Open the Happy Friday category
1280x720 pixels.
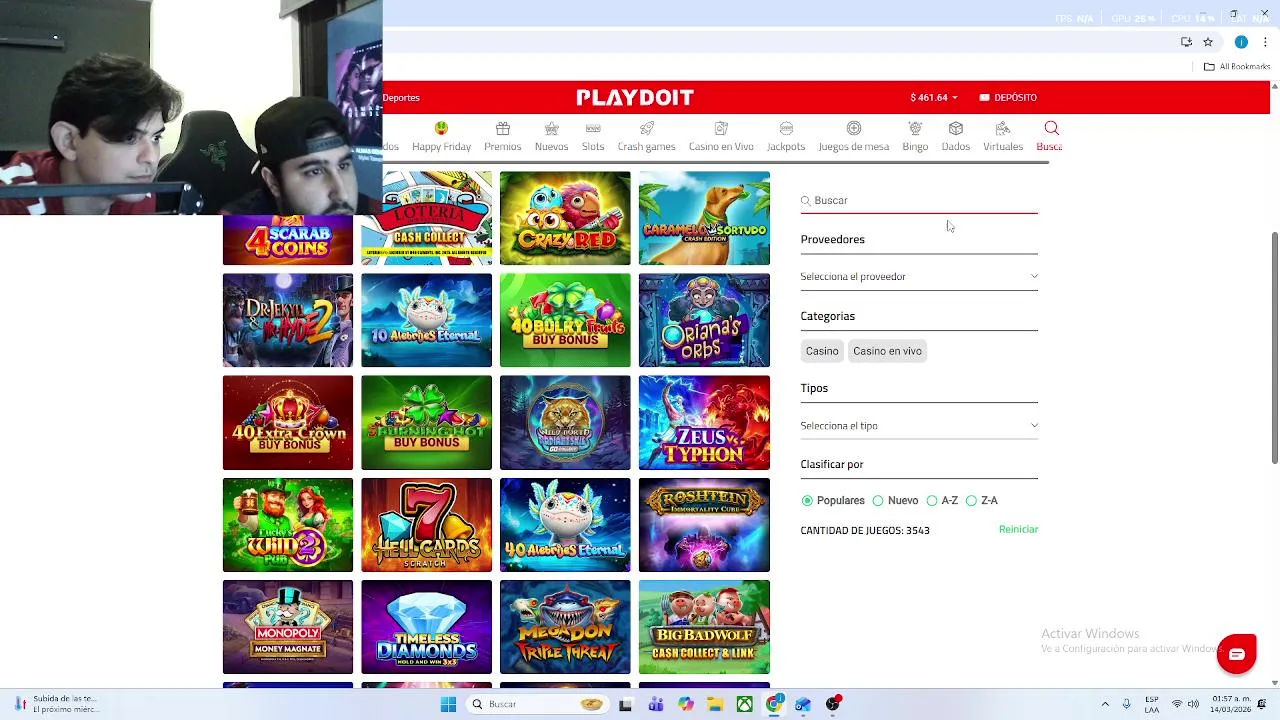441,137
